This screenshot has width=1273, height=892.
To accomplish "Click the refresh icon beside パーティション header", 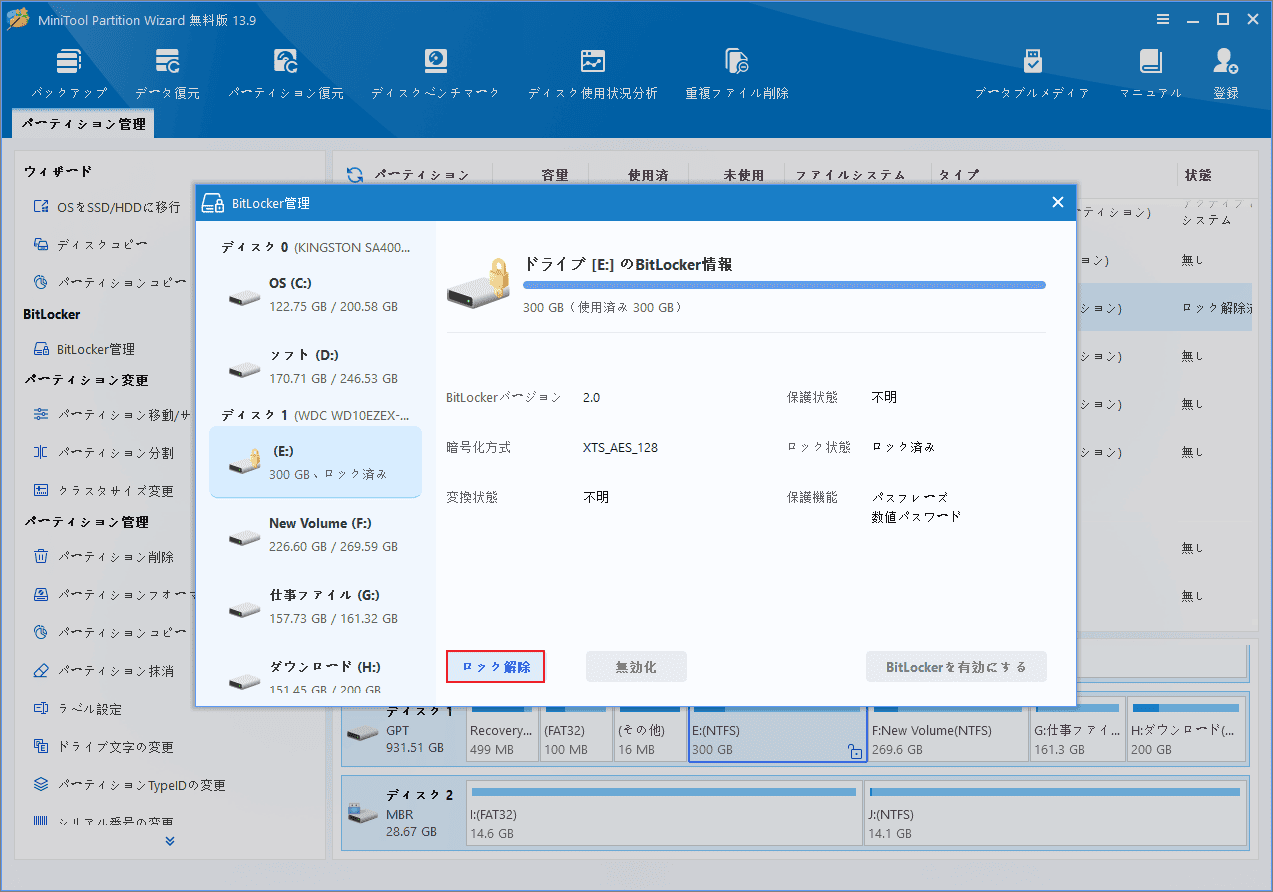I will pyautogui.click(x=355, y=176).
